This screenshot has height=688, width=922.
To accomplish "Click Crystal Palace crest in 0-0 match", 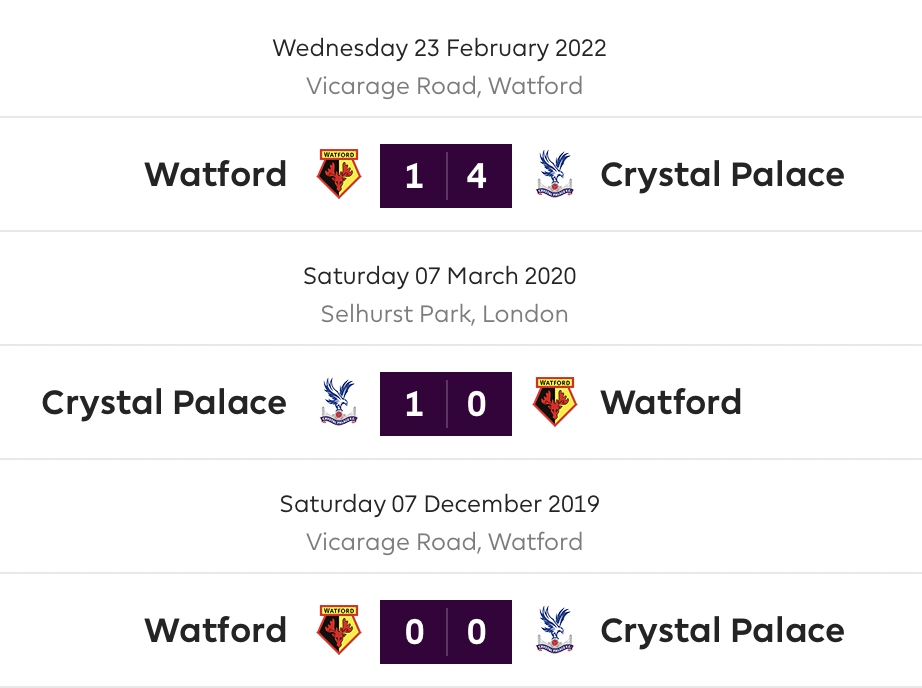I will click(554, 630).
